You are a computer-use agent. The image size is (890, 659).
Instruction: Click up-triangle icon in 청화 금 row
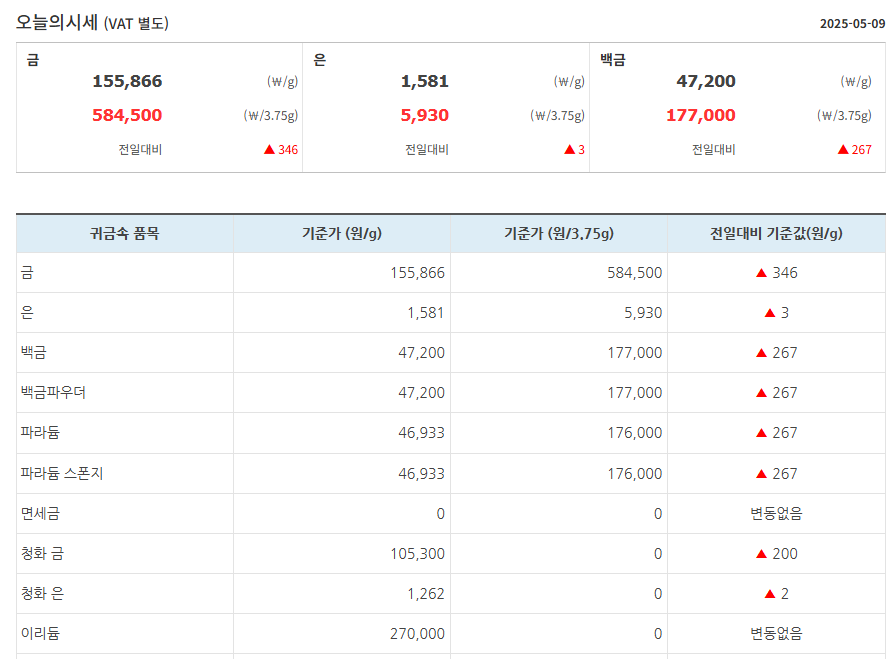[x=762, y=554]
